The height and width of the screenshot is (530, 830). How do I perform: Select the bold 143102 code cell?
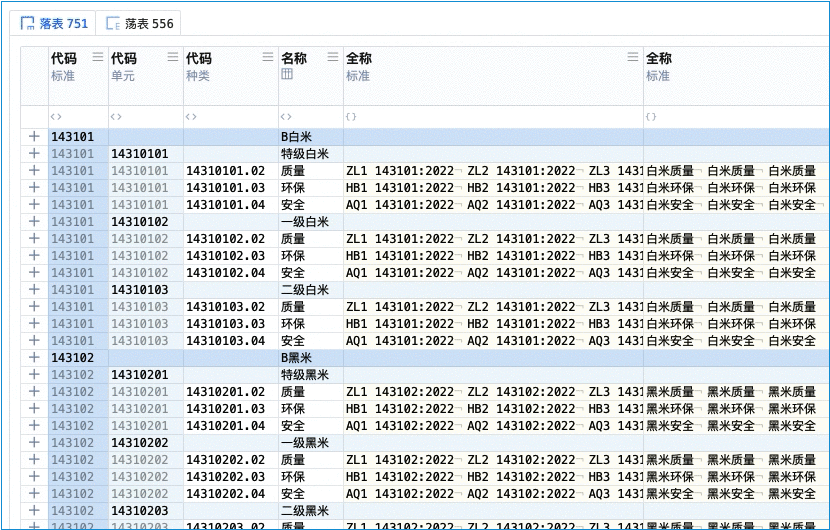coord(78,357)
